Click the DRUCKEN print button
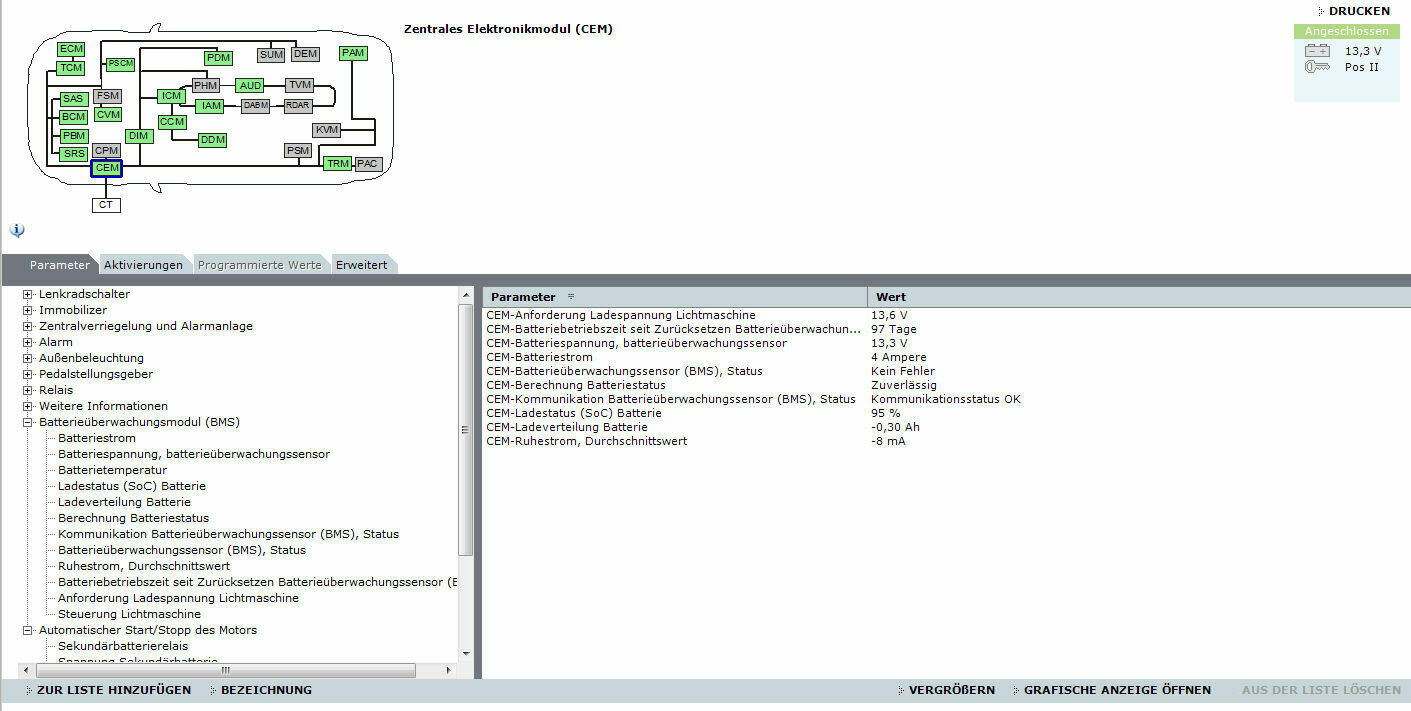 click(1358, 11)
